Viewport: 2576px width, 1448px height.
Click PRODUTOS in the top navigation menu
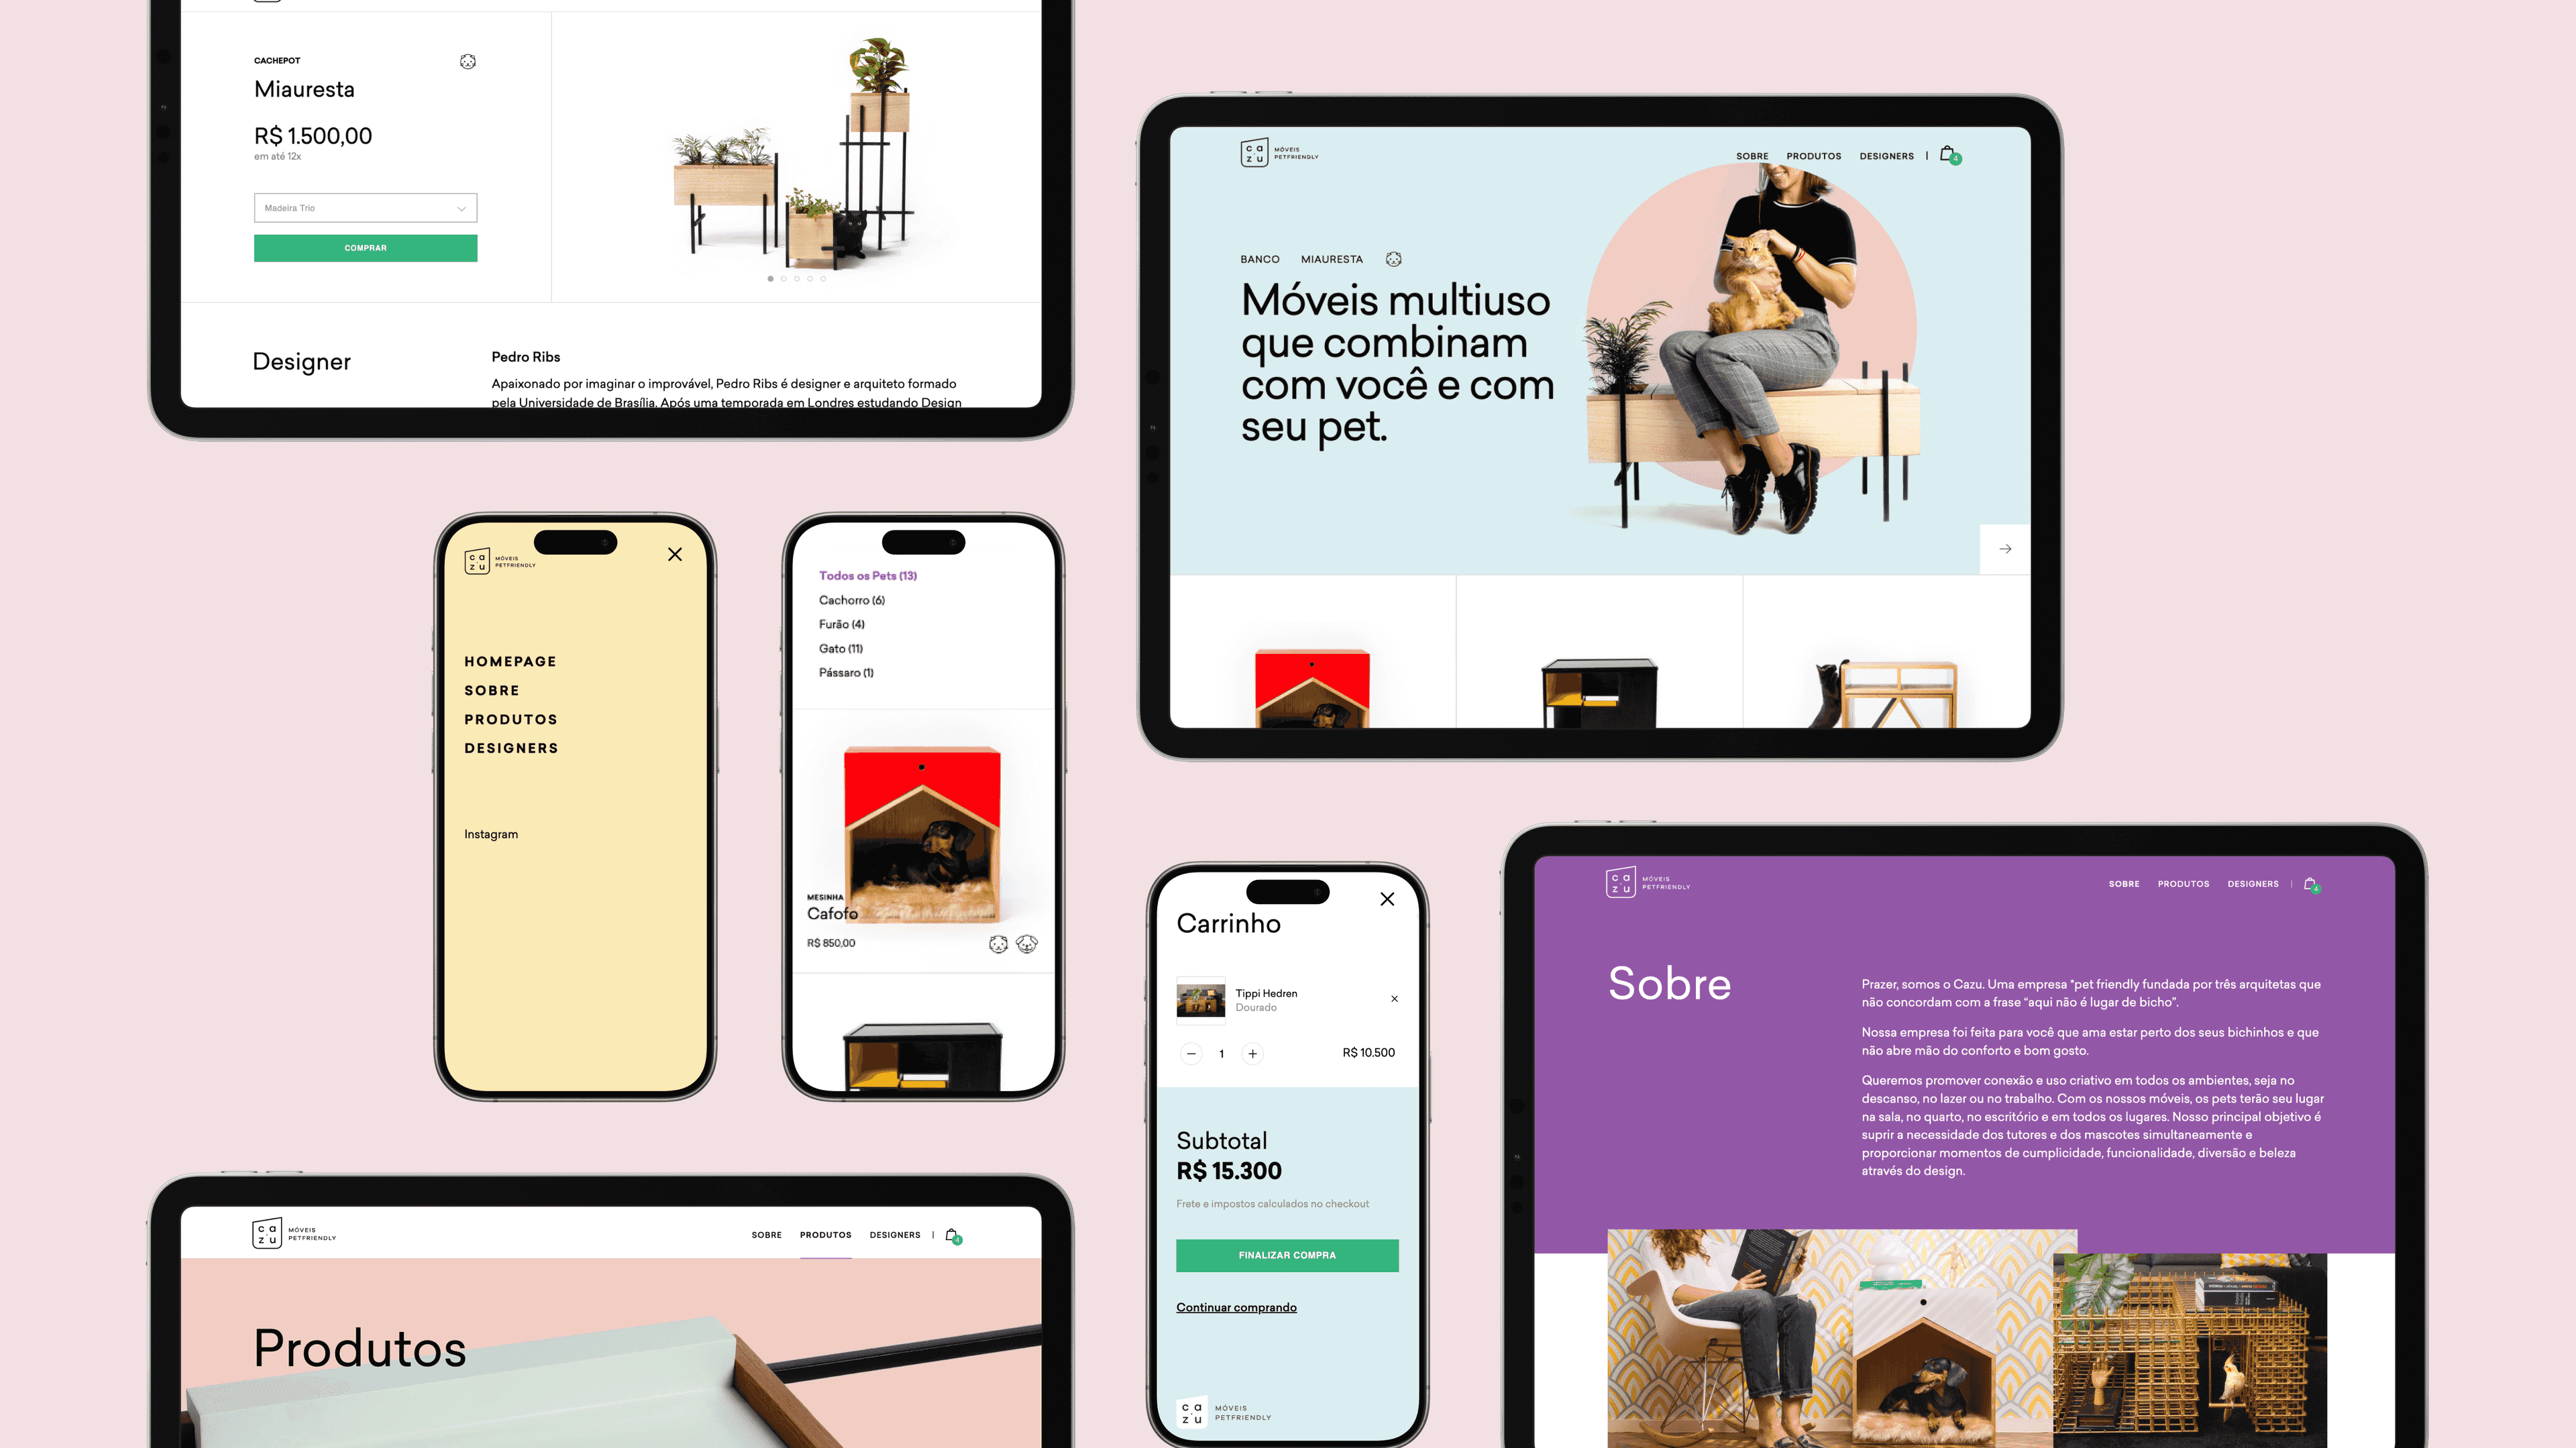(1812, 156)
